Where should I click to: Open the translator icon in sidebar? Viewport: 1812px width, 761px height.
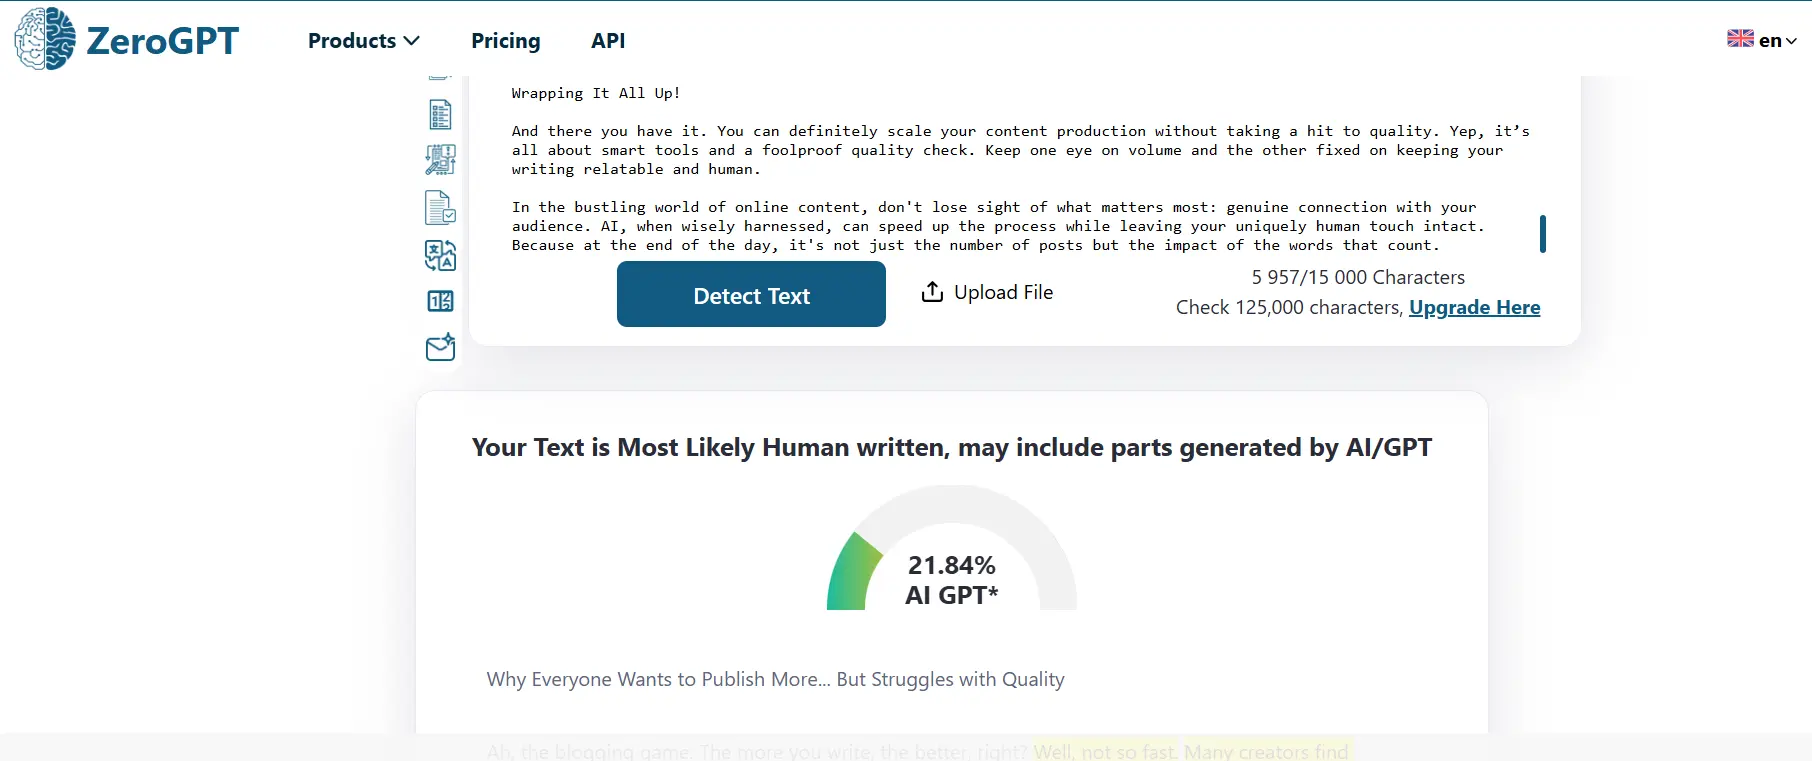pyautogui.click(x=440, y=255)
